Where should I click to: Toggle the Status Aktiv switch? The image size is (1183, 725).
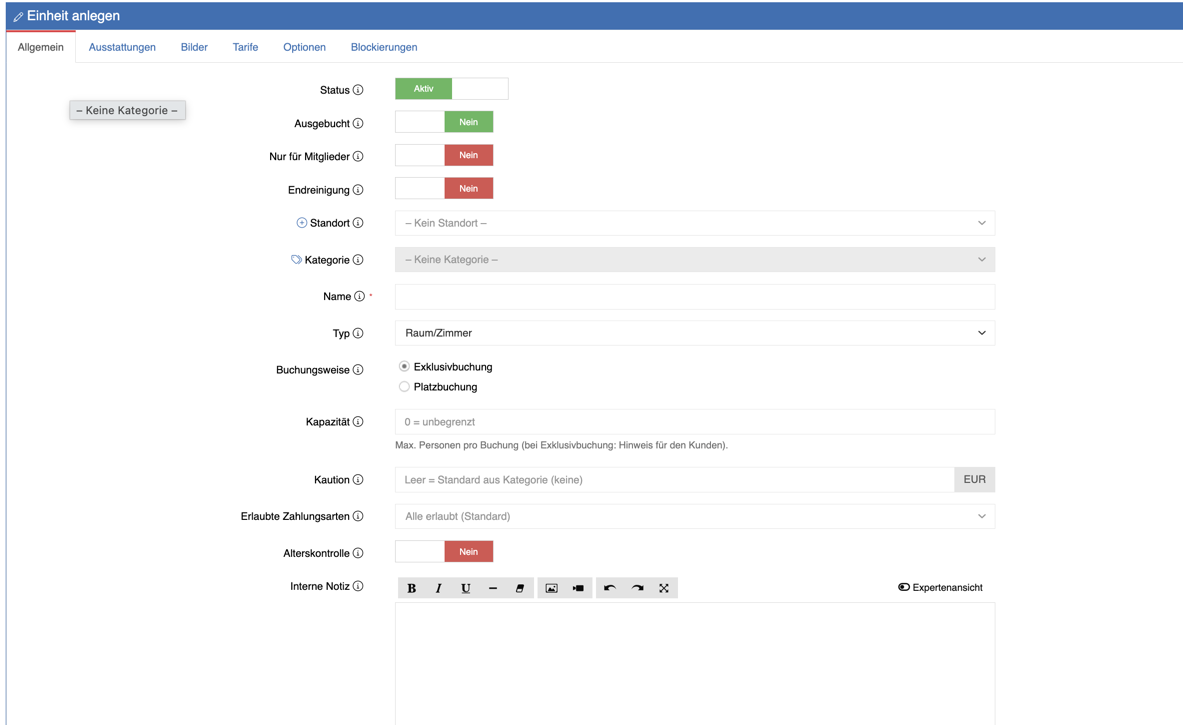[451, 89]
